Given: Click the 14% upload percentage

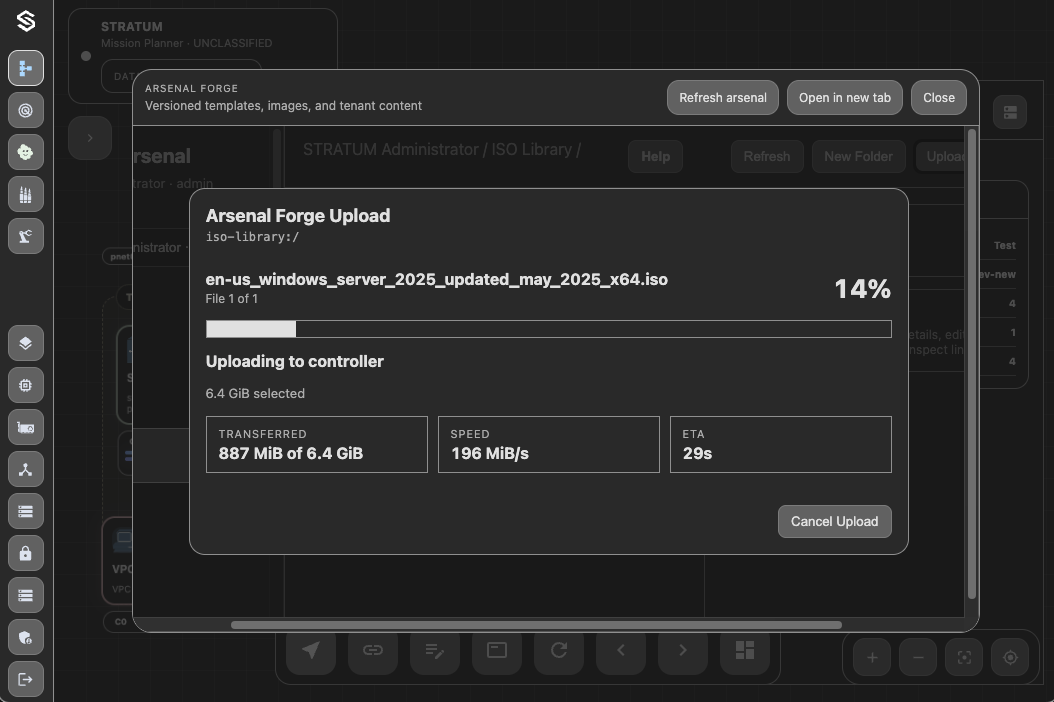Looking at the screenshot, I should [862, 289].
